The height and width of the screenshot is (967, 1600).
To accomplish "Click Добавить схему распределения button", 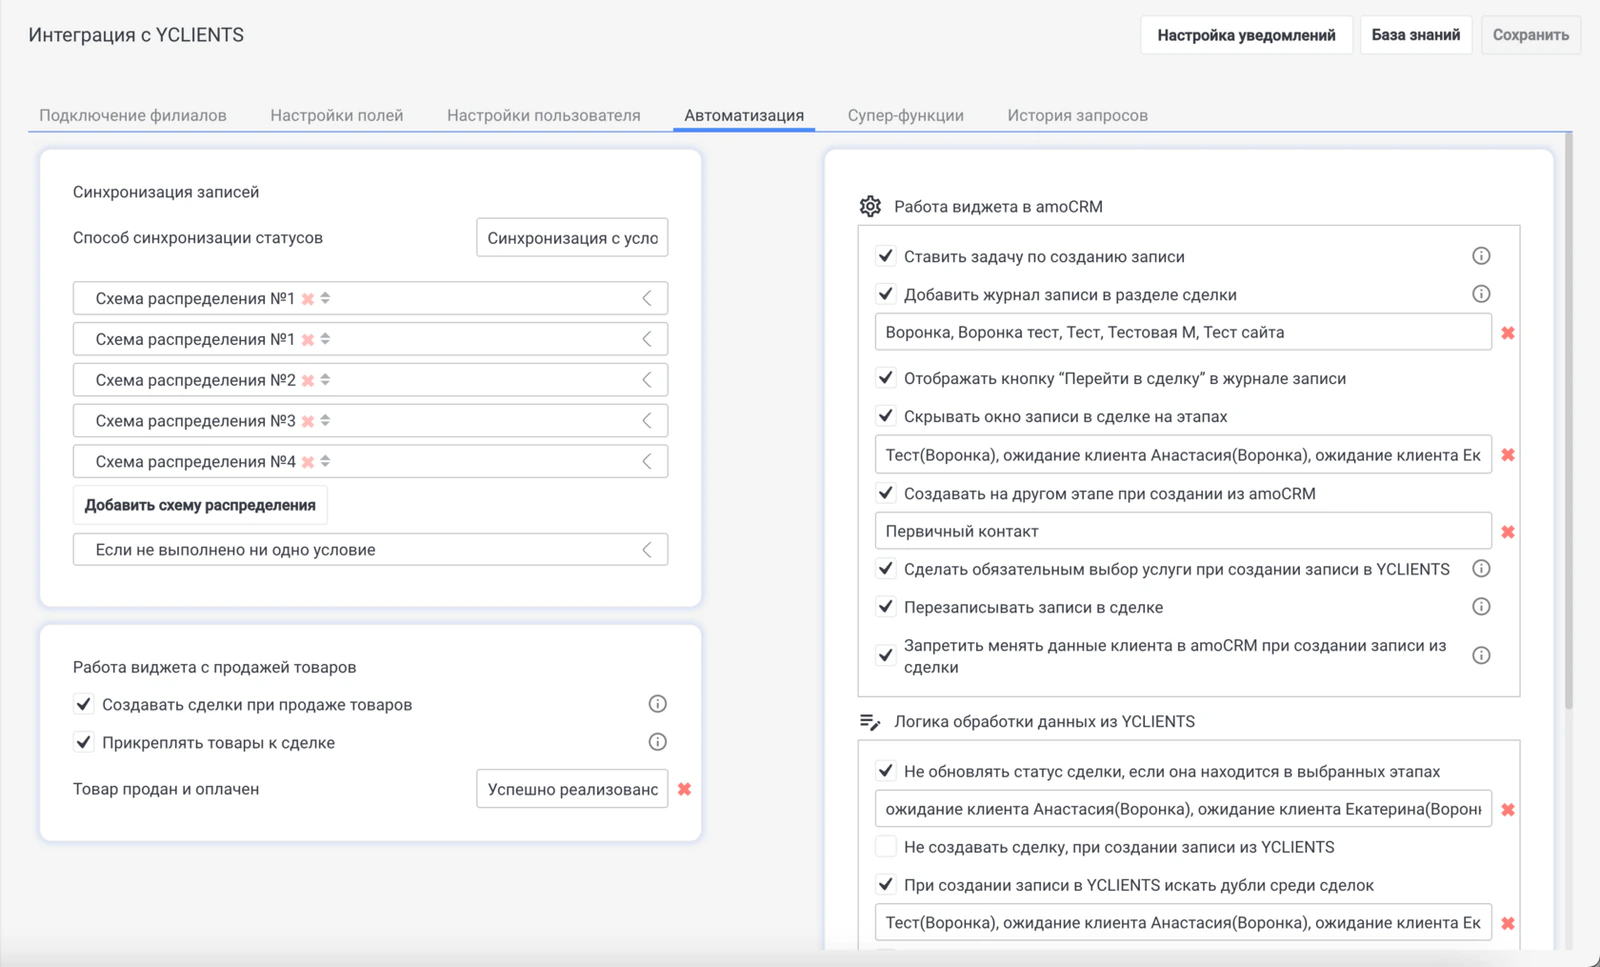I will [200, 505].
